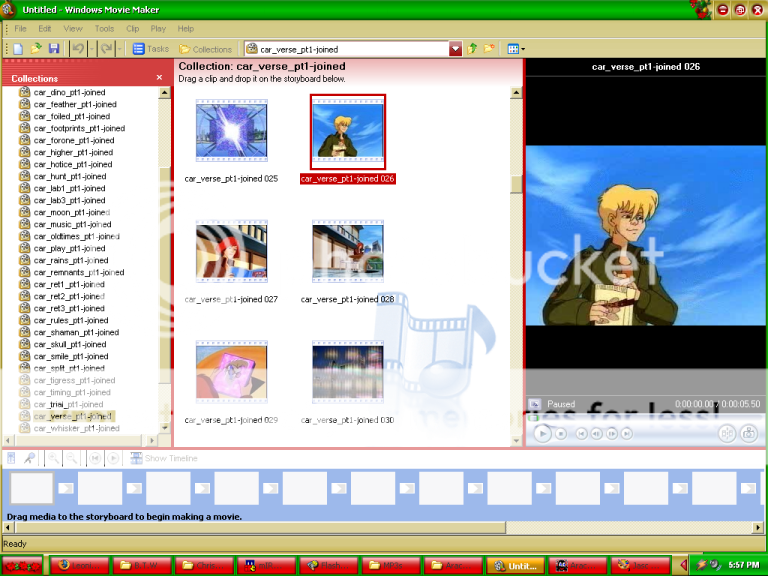Open the Narrate Timeline microphone tool
Screen dimensions: 768x576
(29, 458)
